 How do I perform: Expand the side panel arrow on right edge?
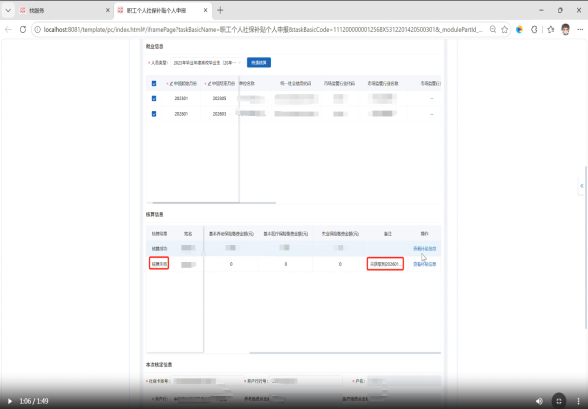click(x=581, y=186)
